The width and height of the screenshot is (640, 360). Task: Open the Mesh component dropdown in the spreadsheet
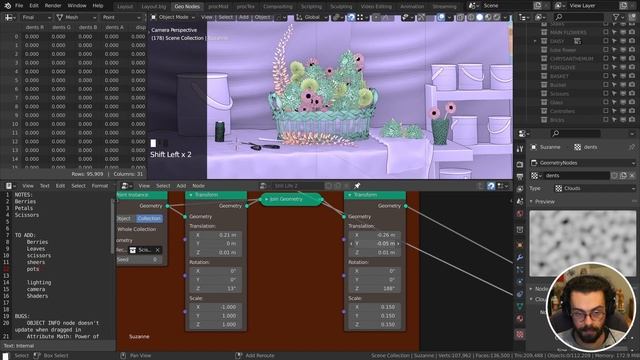pyautogui.click(x=76, y=18)
